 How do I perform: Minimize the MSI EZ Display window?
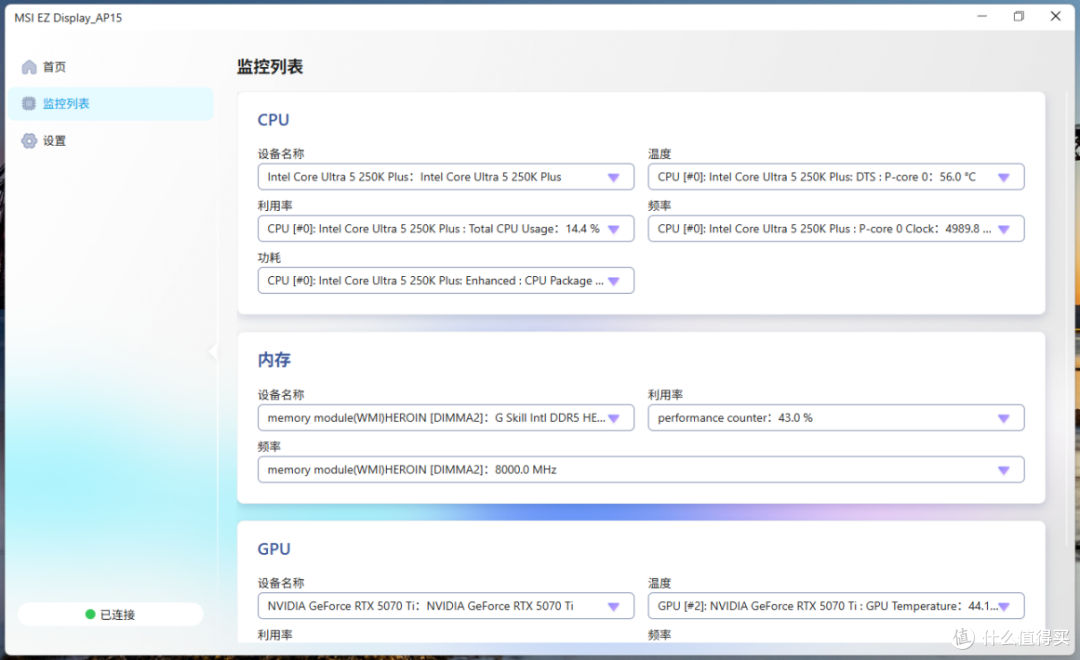pyautogui.click(x=982, y=16)
